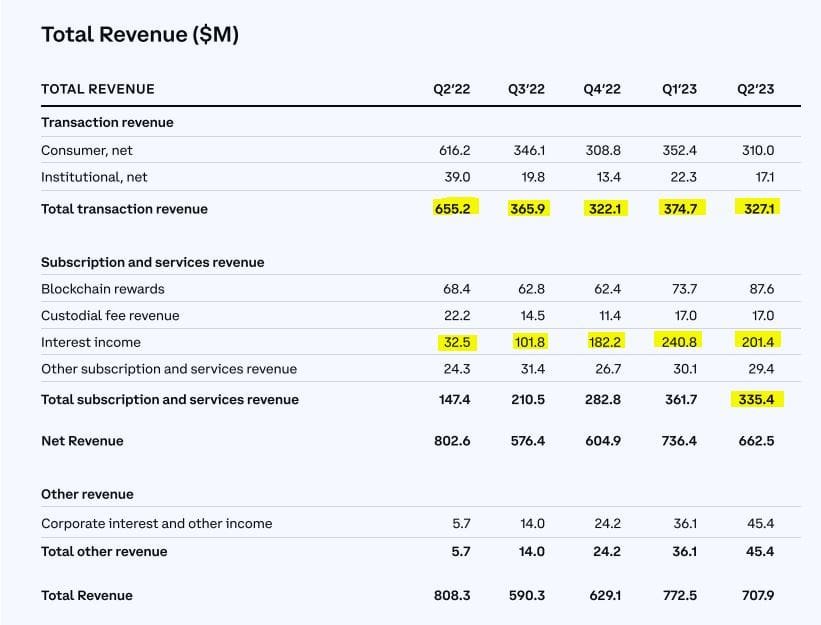821x625 pixels.
Task: Click the Q4'22 column header
Action: pos(602,89)
